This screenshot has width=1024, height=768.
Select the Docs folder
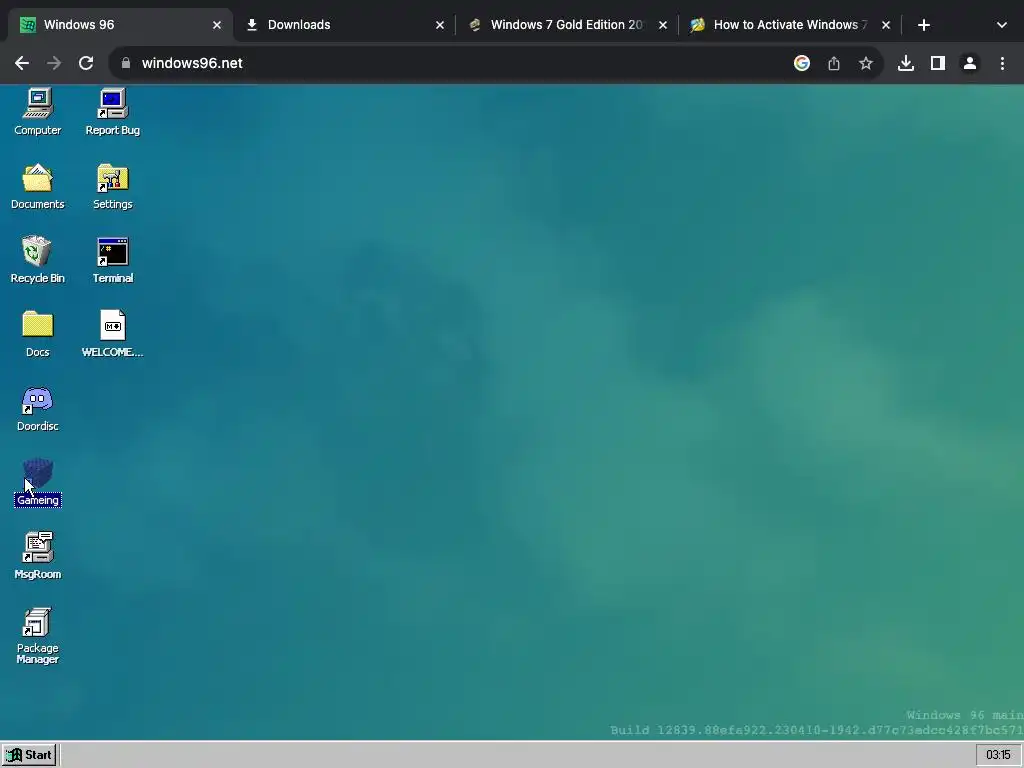tap(38, 334)
